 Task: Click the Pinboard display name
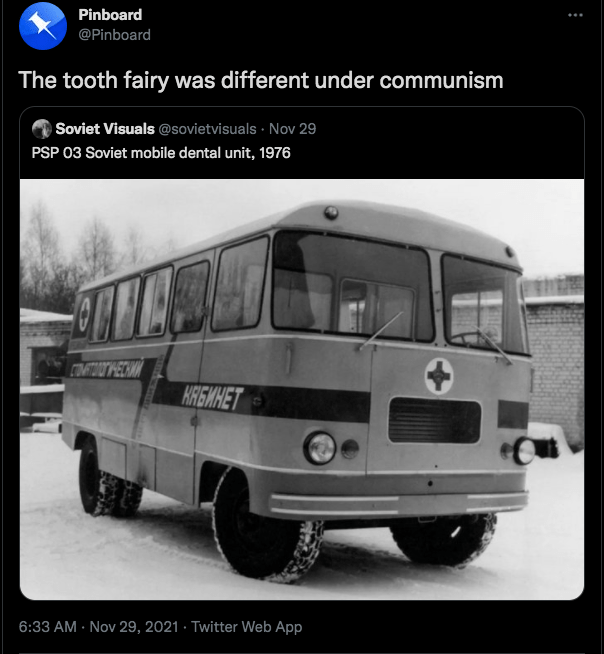(110, 15)
